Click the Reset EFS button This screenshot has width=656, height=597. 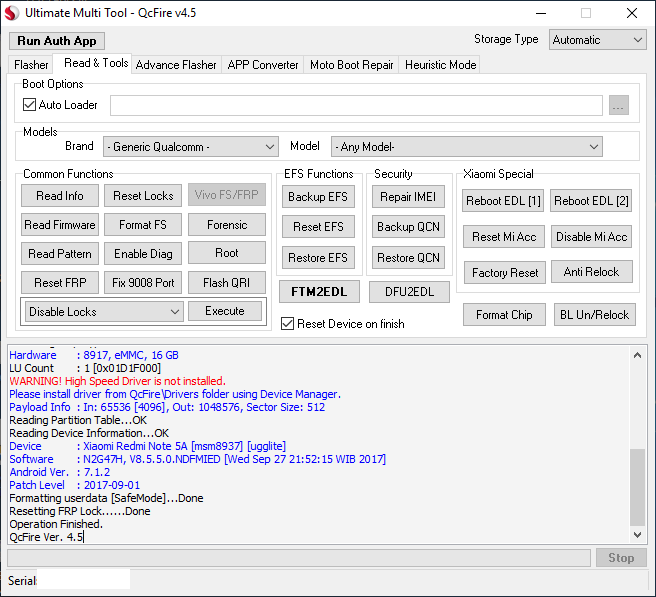tap(318, 227)
